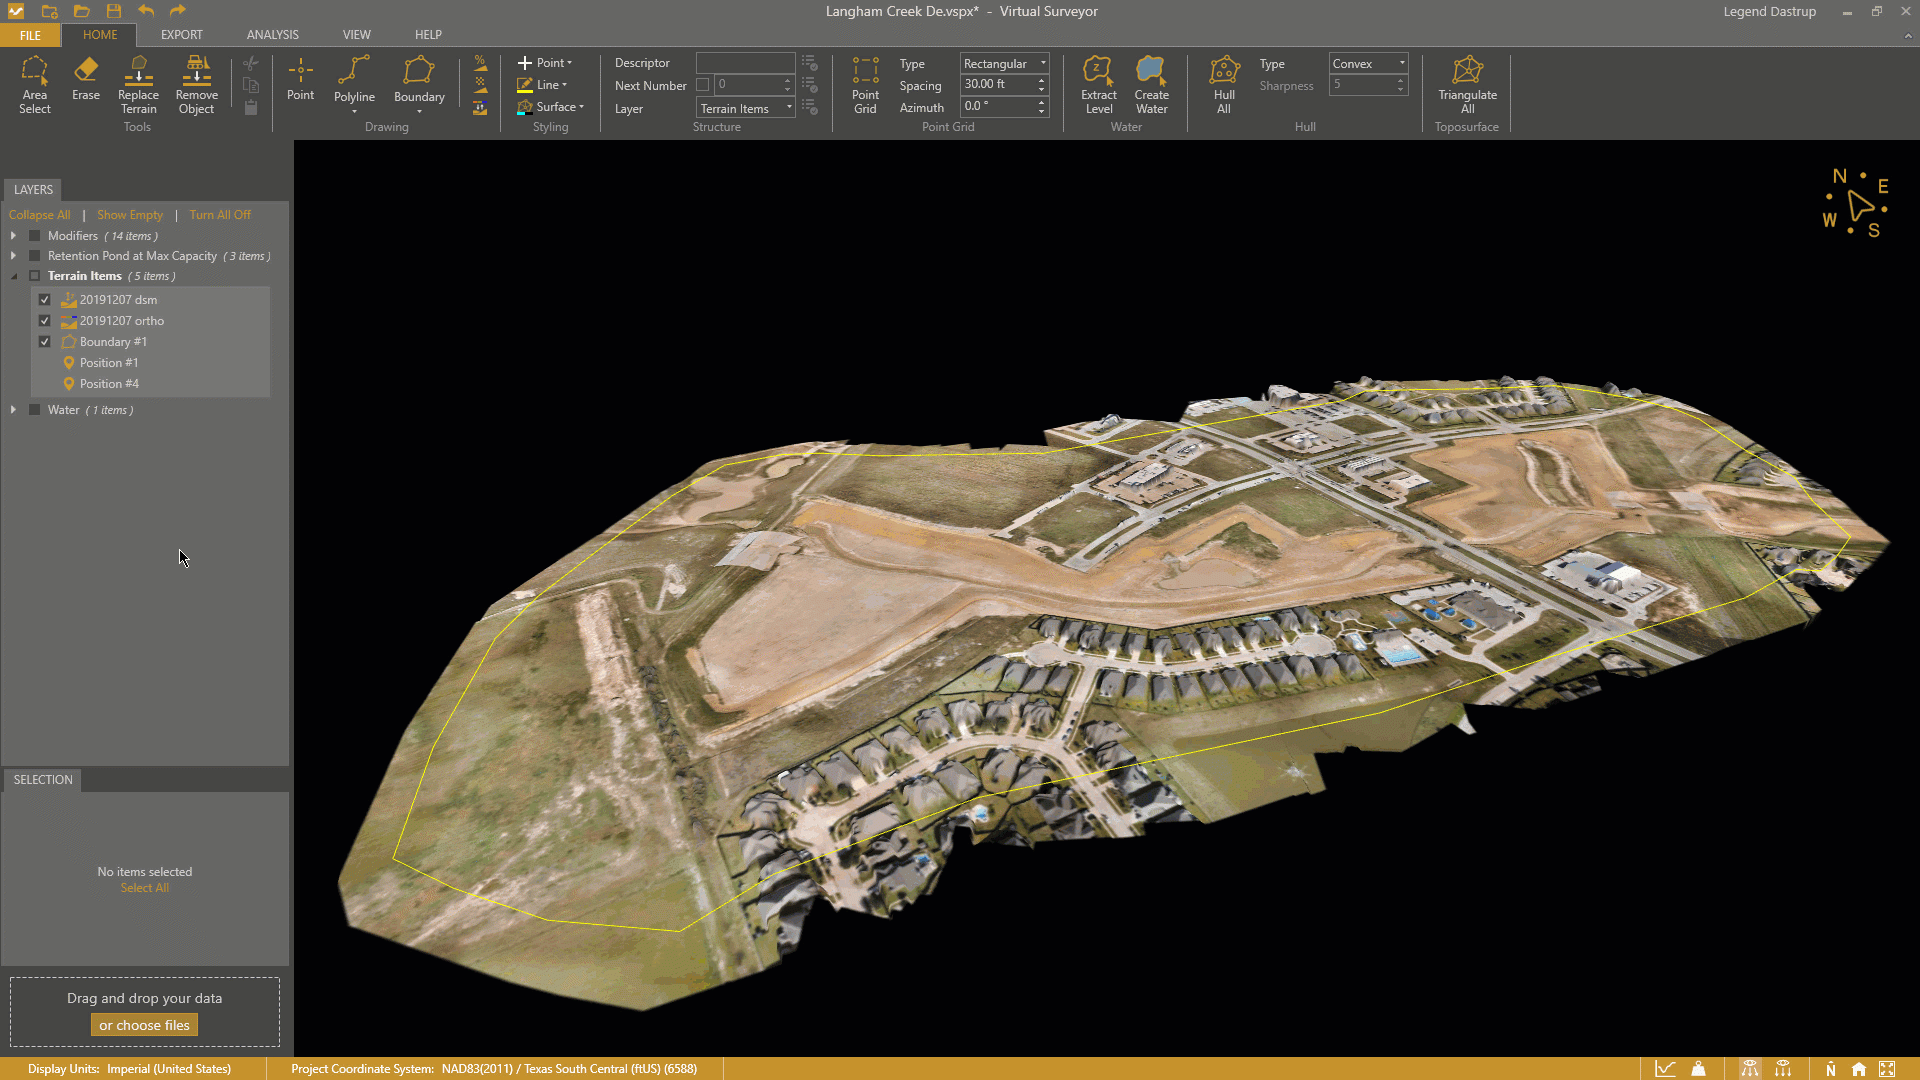Select the Point Grid tool
1920x1080 pixels.
click(866, 85)
